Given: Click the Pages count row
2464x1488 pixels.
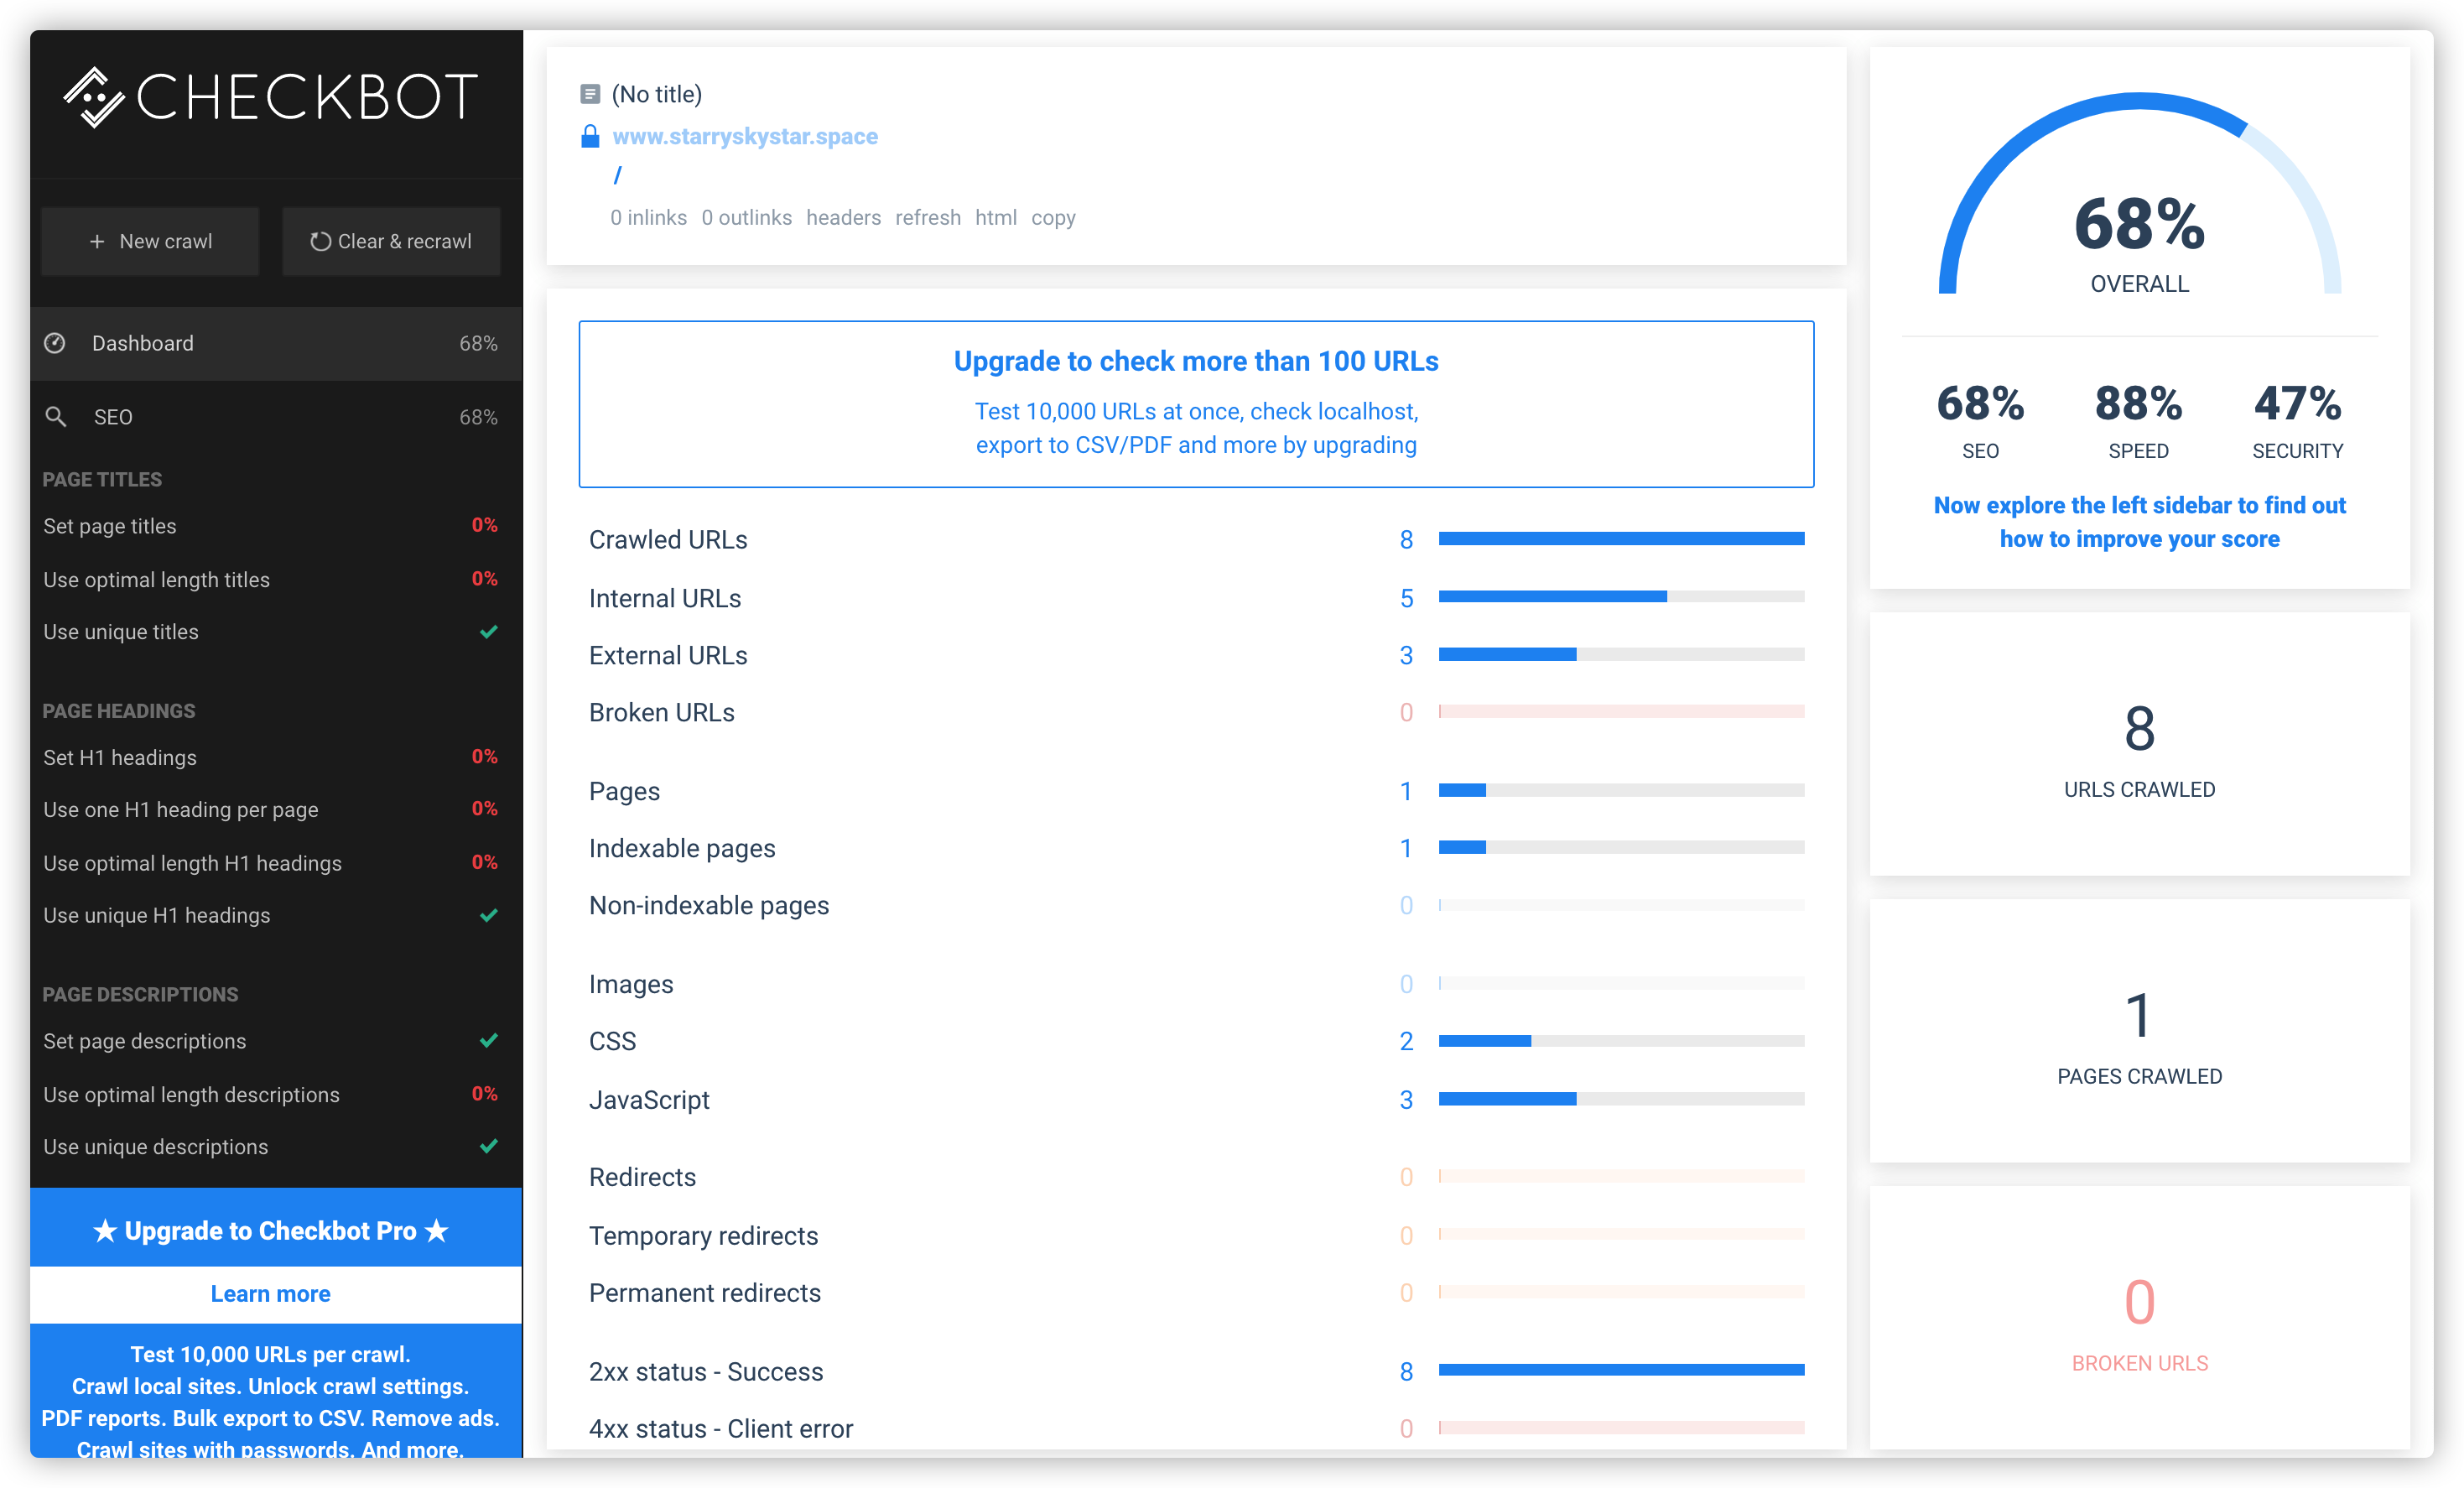Looking at the screenshot, I should tap(1196, 791).
